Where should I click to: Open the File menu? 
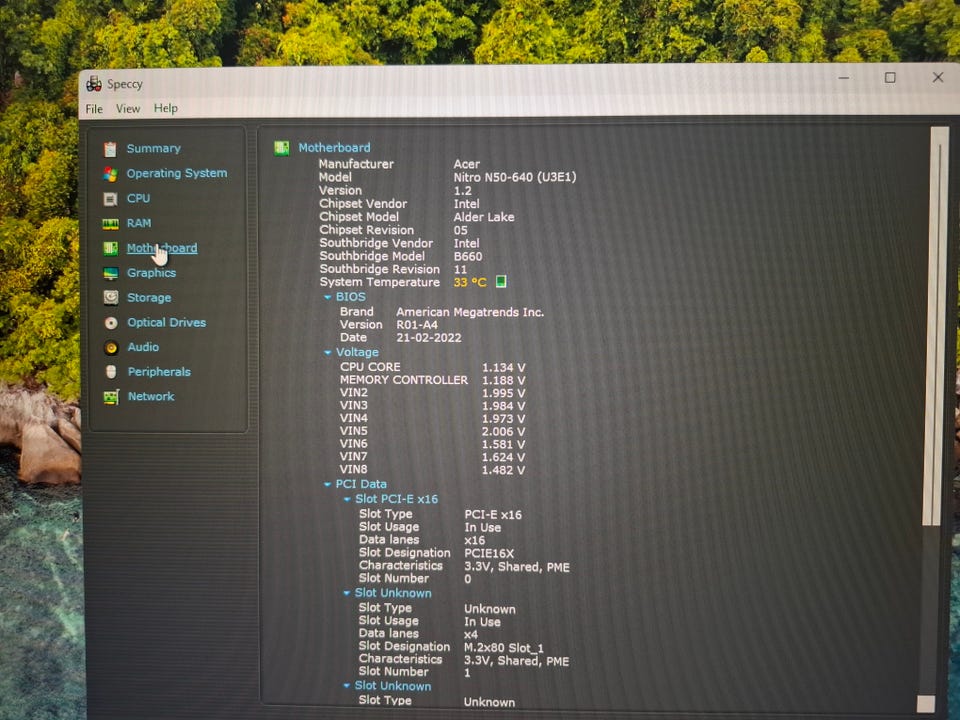click(94, 109)
